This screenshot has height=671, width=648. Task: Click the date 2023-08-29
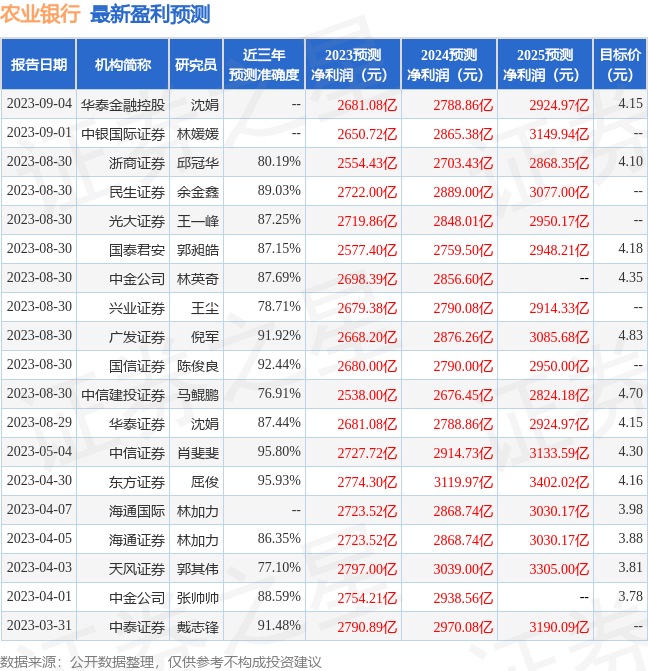(39, 423)
